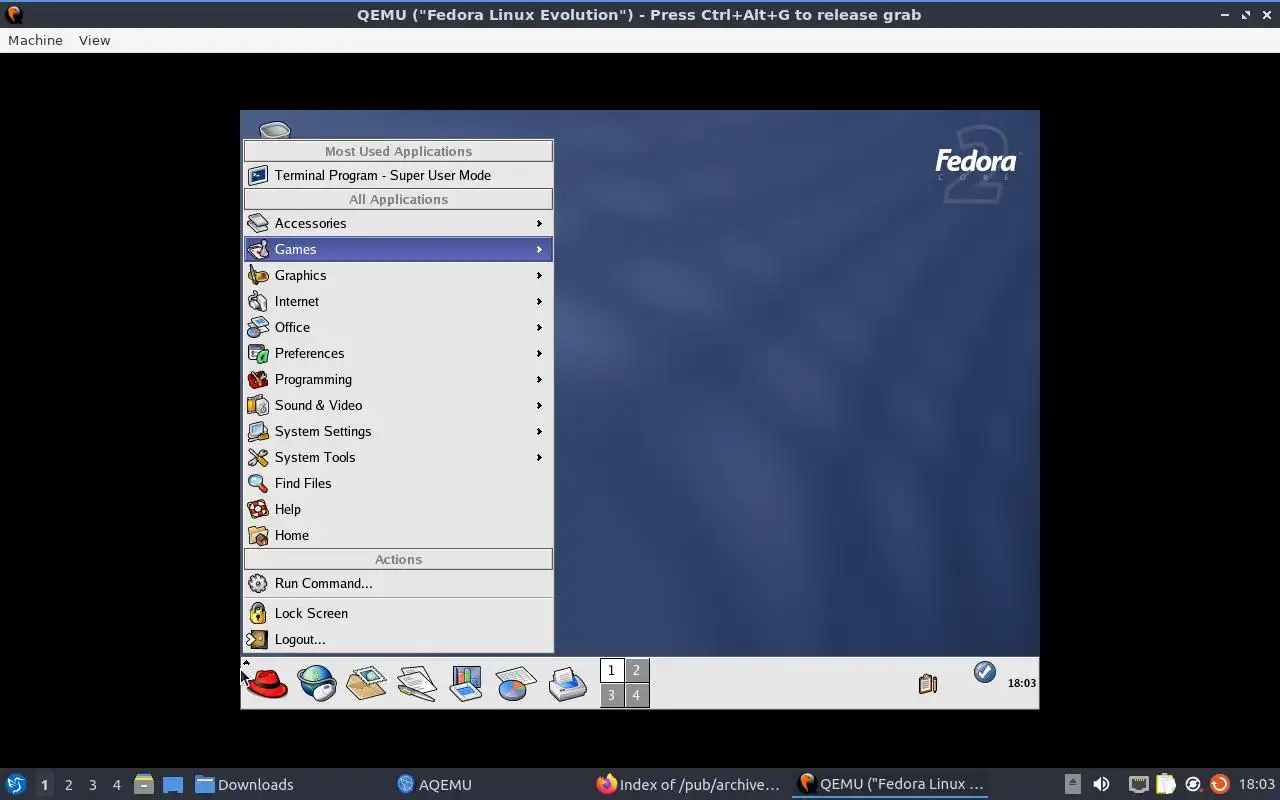1280x800 pixels.
Task: Expand the Sound & Video submenu
Action: click(x=398, y=405)
